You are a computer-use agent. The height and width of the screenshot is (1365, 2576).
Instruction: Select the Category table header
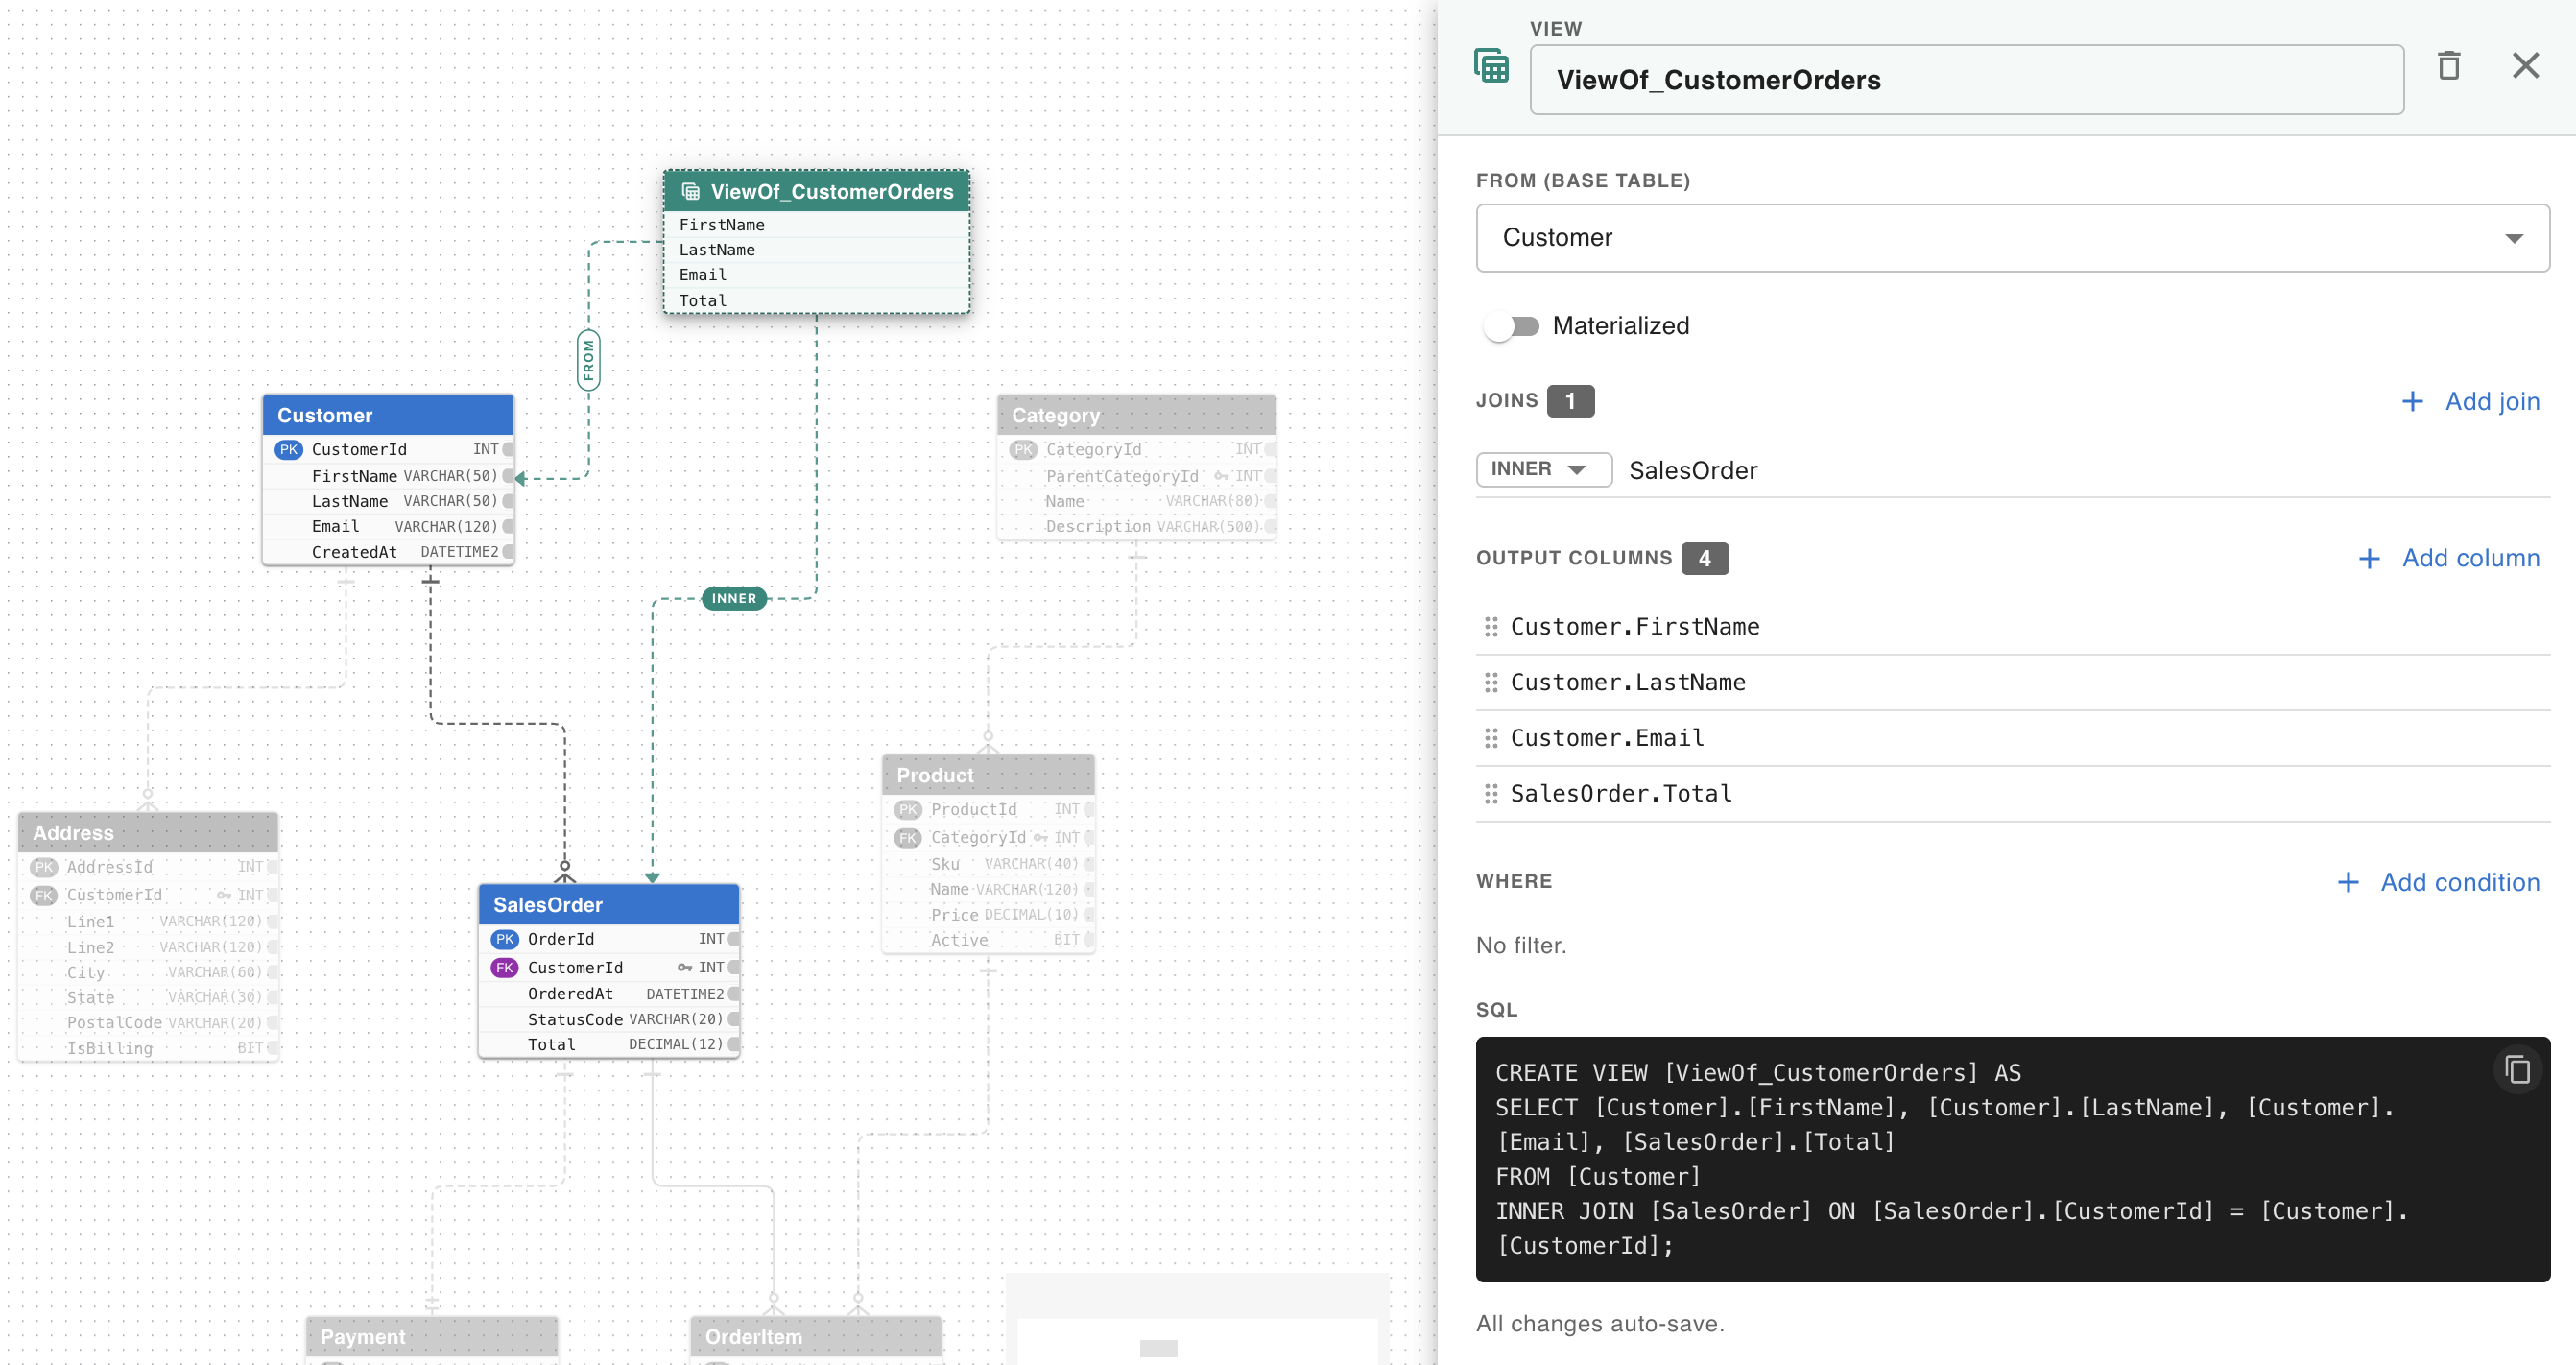(1136, 415)
